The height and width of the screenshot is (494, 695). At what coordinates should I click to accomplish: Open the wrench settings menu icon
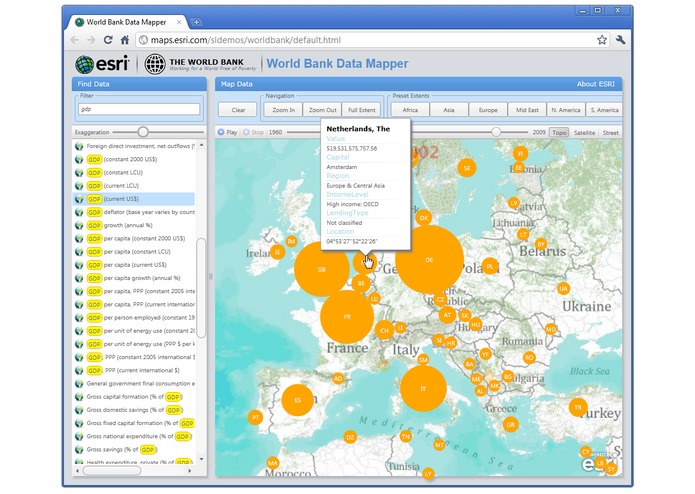click(620, 40)
